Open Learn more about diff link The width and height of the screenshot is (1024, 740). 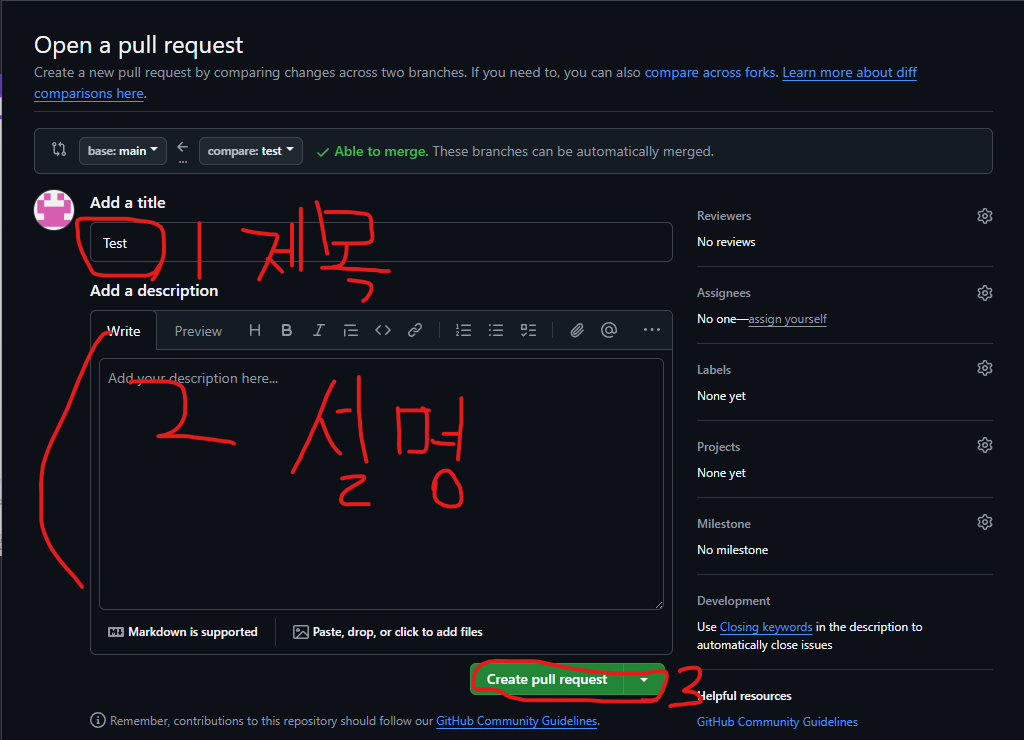click(x=850, y=72)
